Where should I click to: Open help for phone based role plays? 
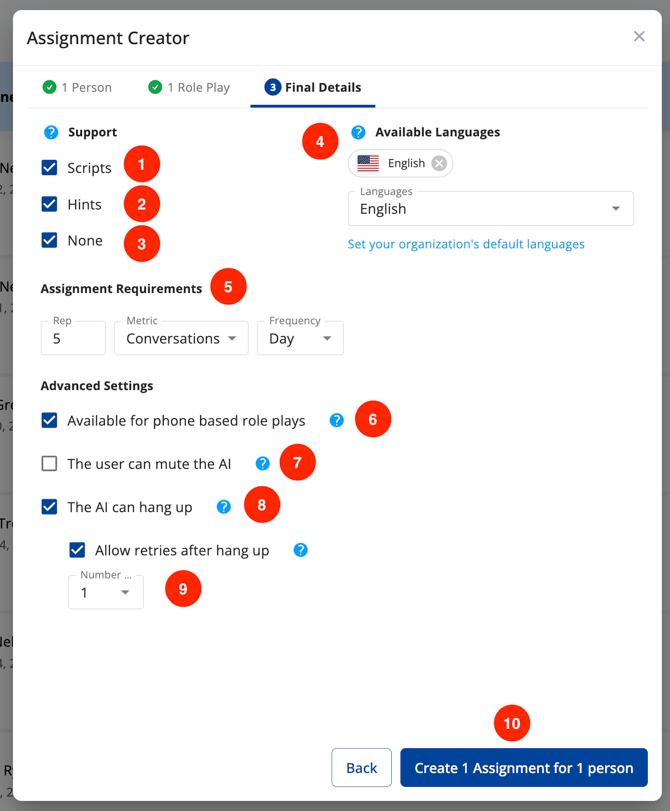(337, 420)
